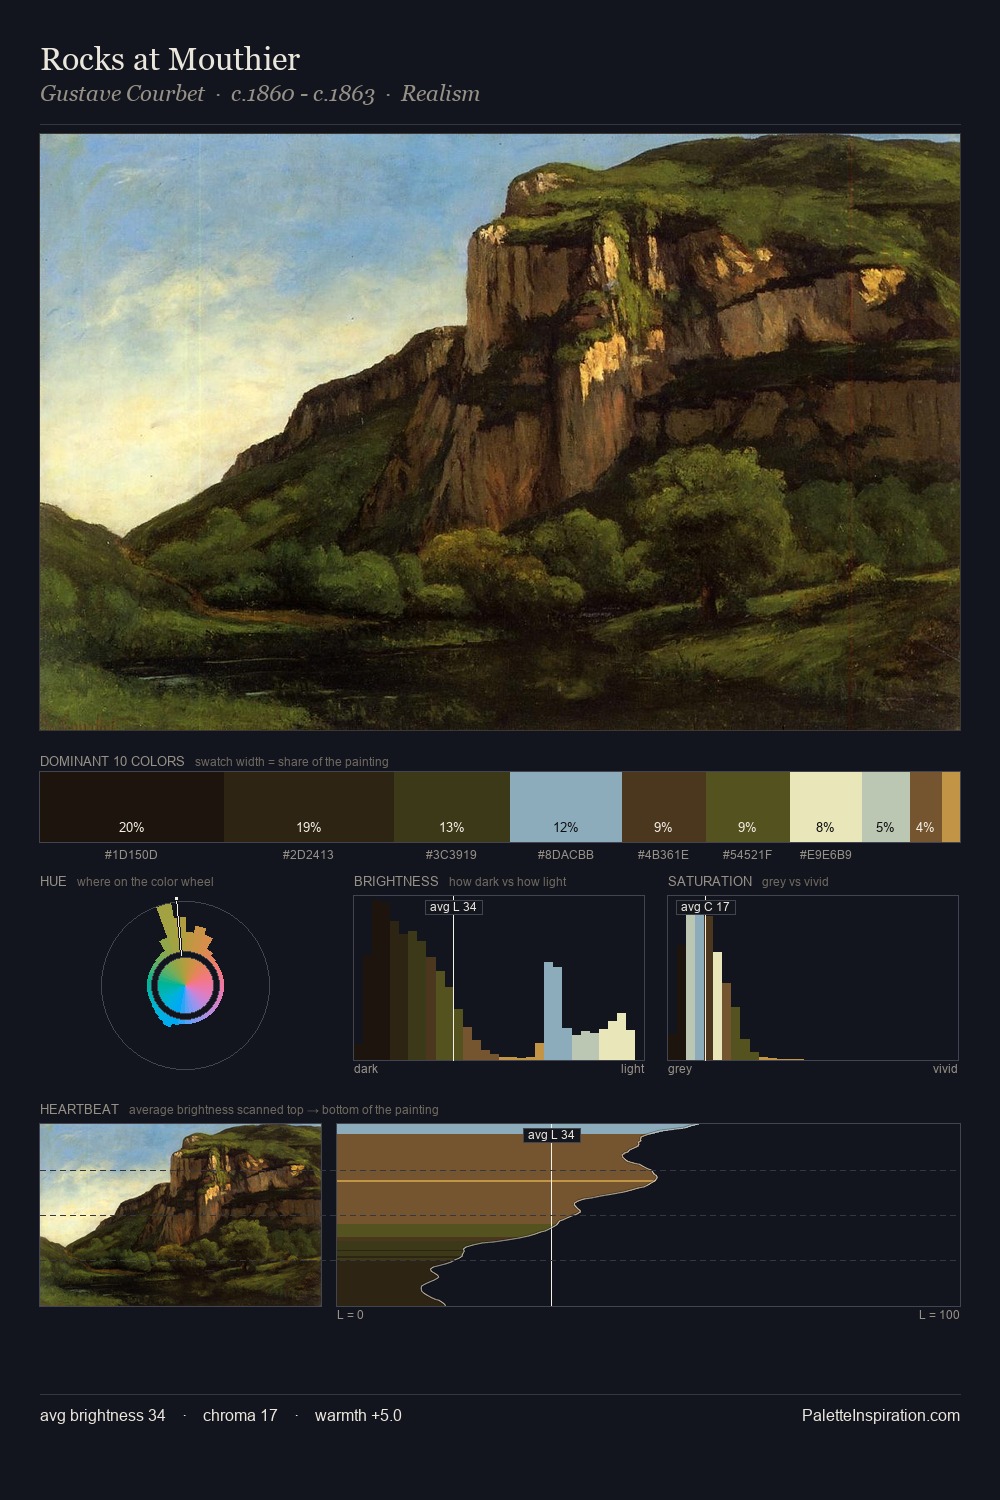Click the heartbeat brightness profile chart

tap(648, 1215)
